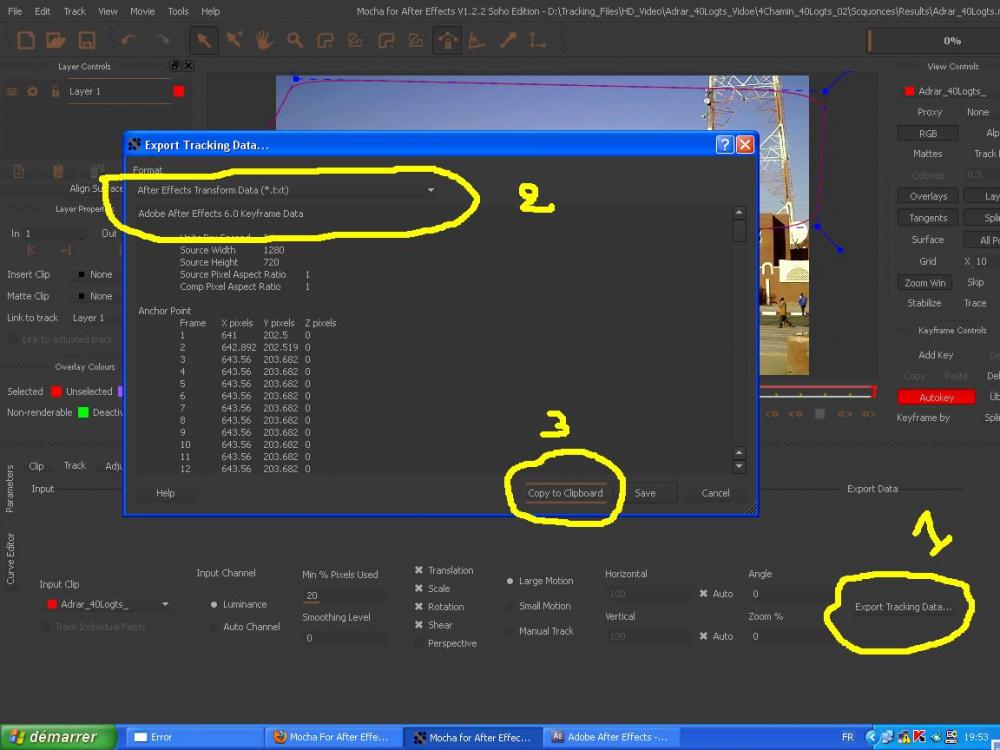
Task: Toggle the Scale motion checkbox
Action: (419, 588)
